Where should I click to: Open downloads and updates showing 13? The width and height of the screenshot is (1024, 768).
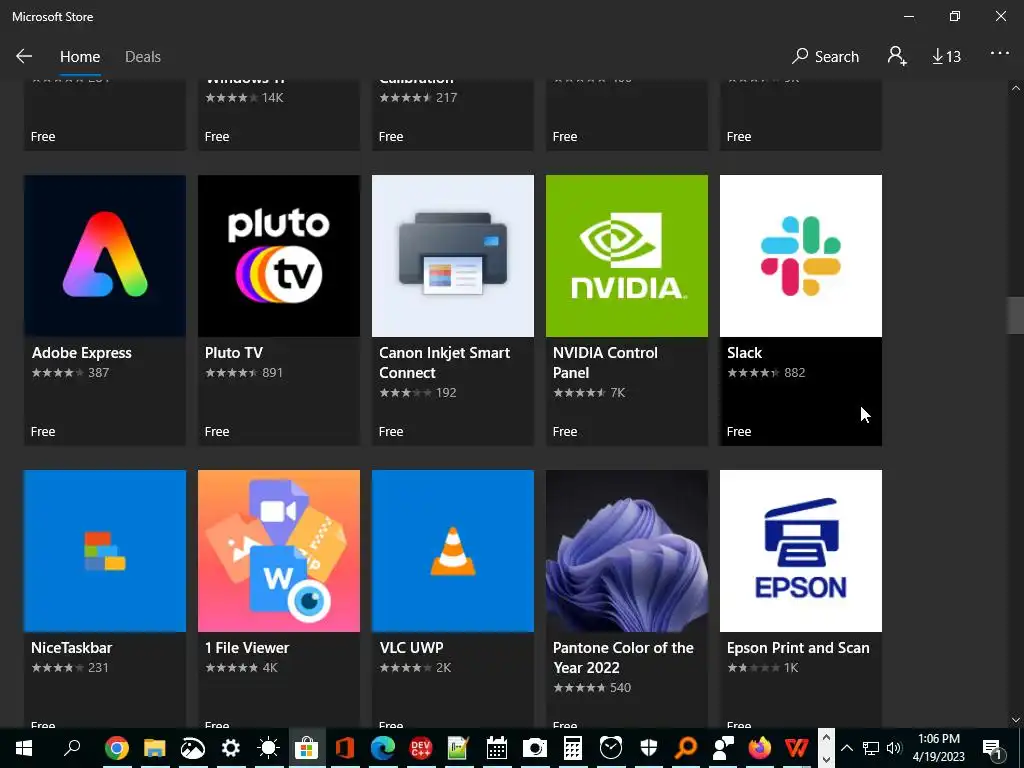point(946,57)
